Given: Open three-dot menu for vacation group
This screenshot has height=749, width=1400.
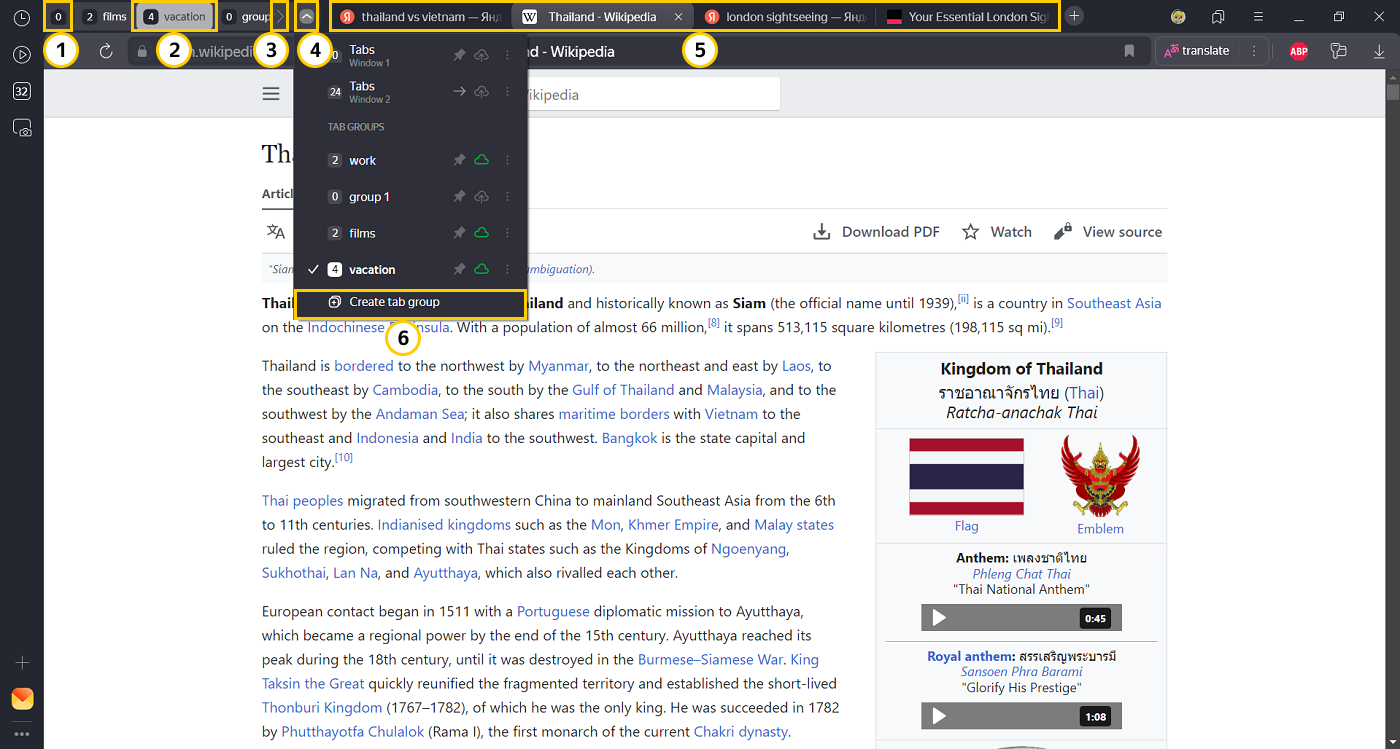Looking at the screenshot, I should click(507, 270).
